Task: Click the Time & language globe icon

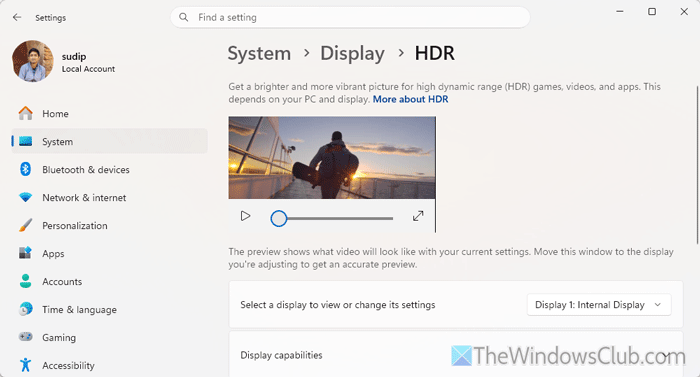Action: 25,309
